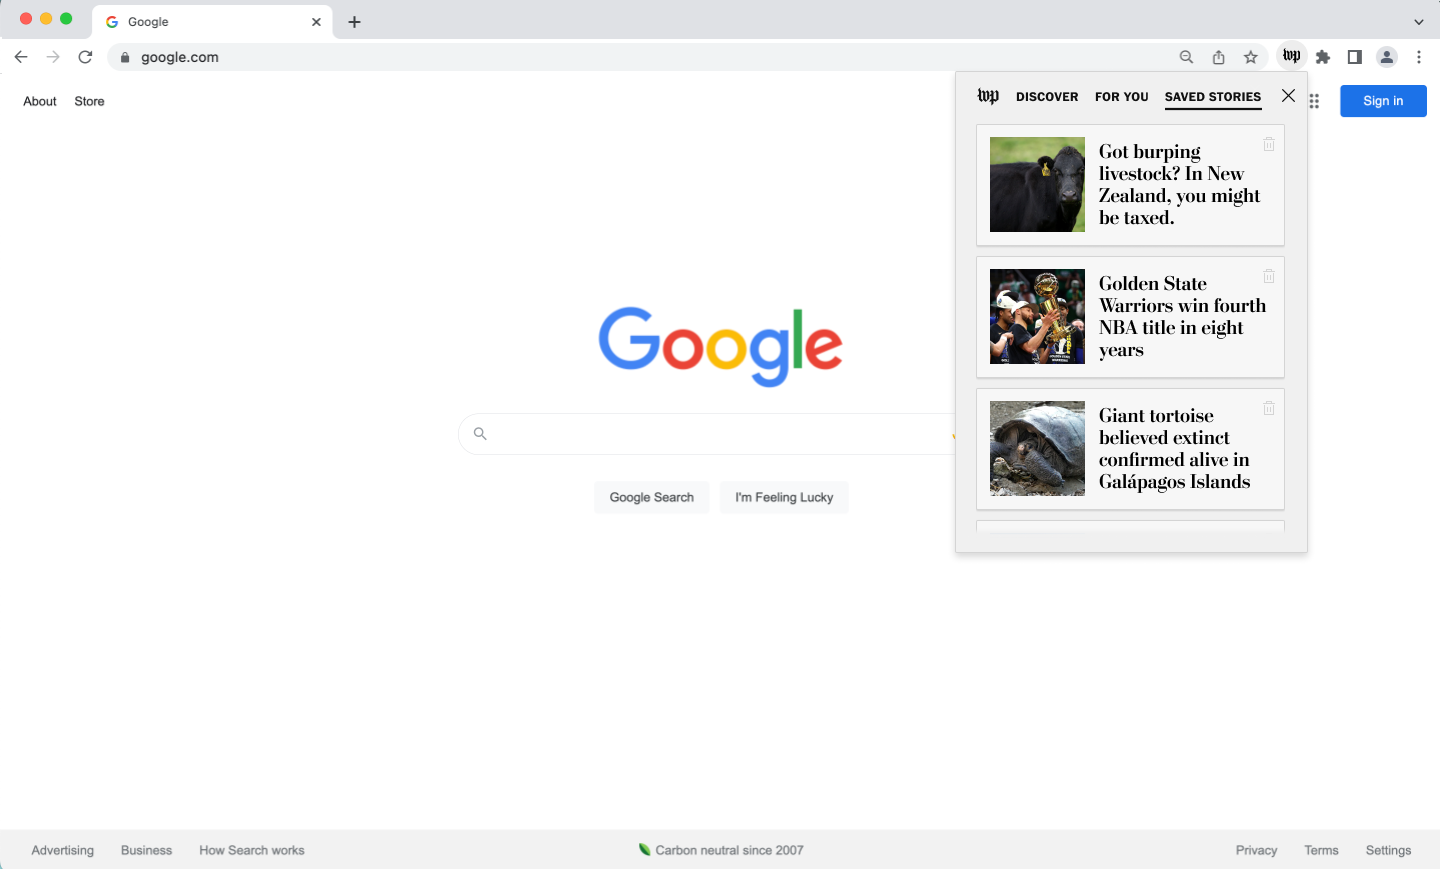Open How Search works link

click(x=252, y=850)
